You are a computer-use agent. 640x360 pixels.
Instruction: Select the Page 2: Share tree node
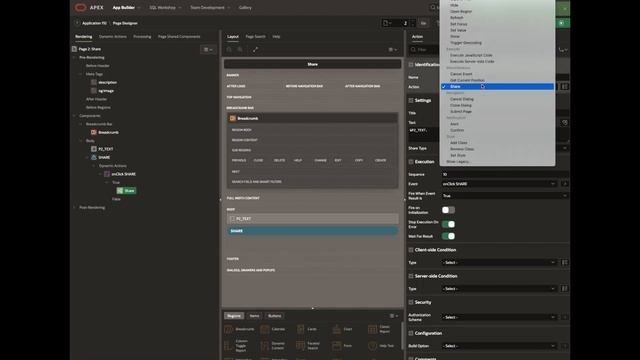pyautogui.click(x=89, y=49)
